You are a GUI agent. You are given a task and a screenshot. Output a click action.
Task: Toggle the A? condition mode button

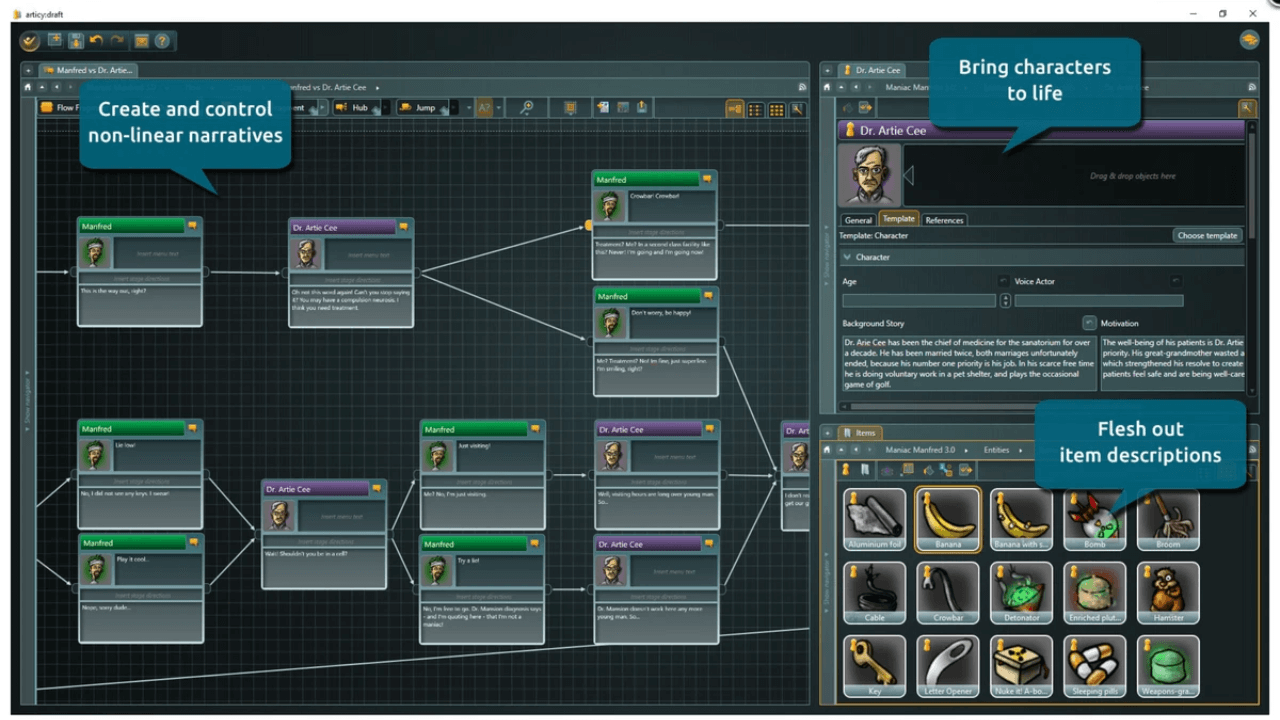click(x=483, y=107)
